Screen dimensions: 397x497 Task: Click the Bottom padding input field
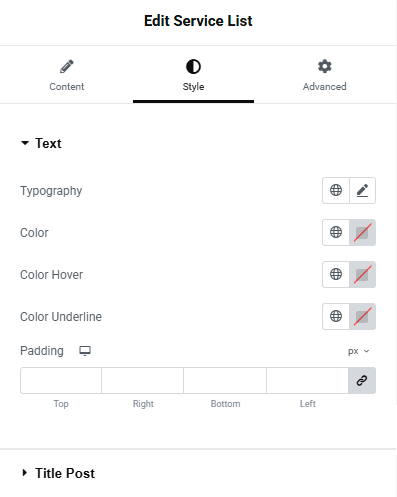[x=225, y=380]
